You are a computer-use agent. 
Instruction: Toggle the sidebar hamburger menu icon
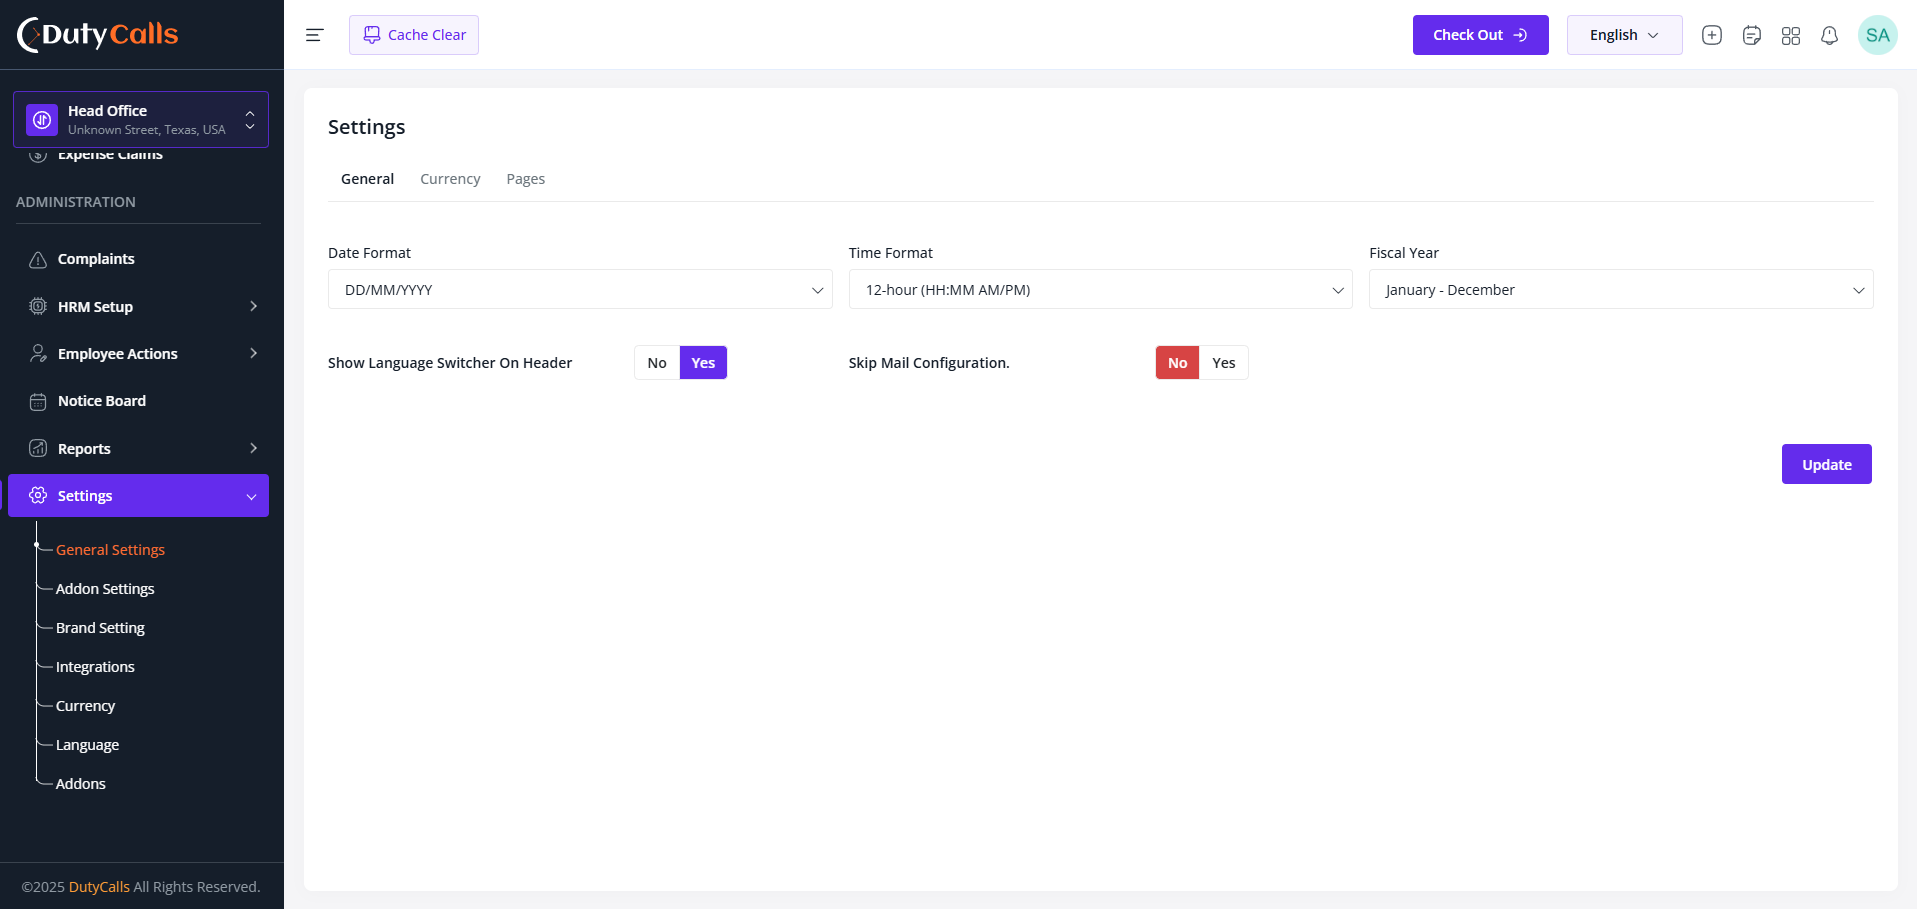pyautogui.click(x=314, y=35)
